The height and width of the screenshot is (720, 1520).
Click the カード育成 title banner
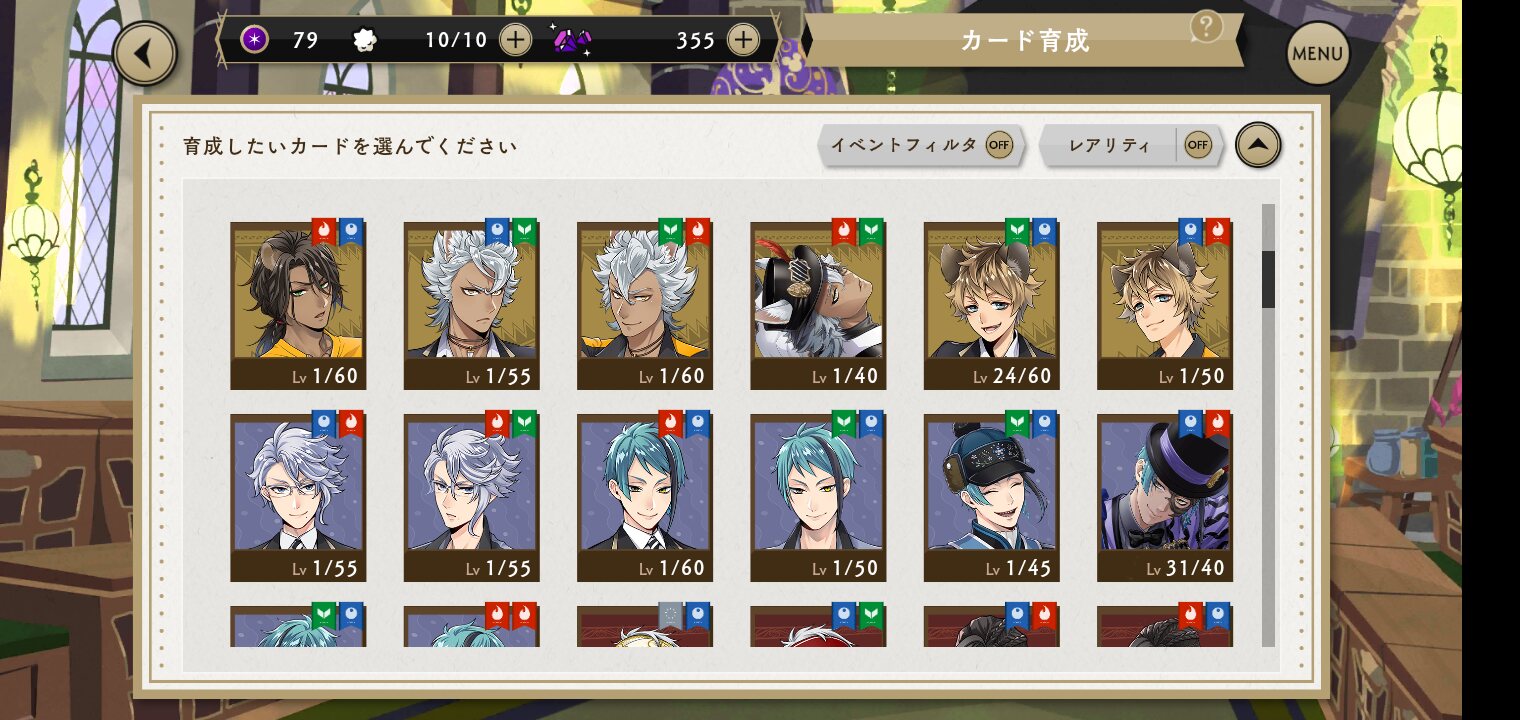click(1024, 40)
